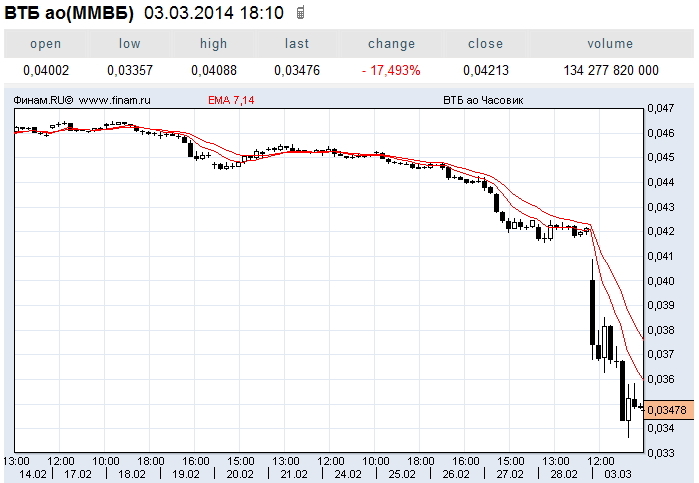Screen dimensions: 699x483
Task: Click the 'last' column header
Action: (x=297, y=43)
